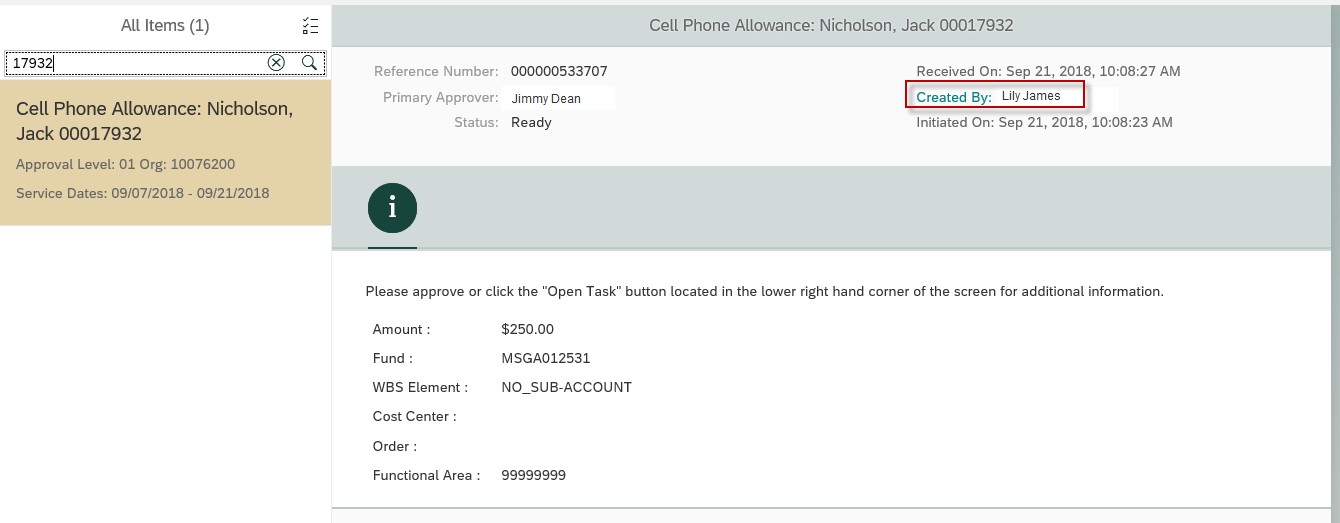Image resolution: width=1340 pixels, height=523 pixels.
Task: Click the All Items (1) header
Action: [165, 26]
